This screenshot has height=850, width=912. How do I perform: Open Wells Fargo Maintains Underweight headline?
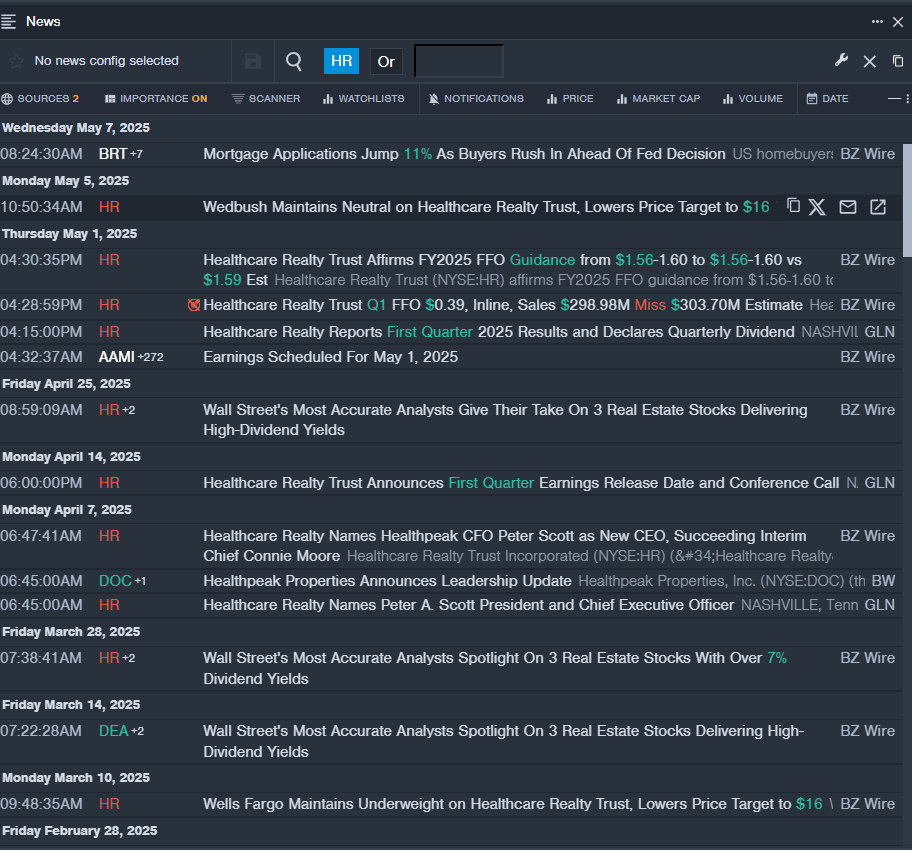(512, 804)
